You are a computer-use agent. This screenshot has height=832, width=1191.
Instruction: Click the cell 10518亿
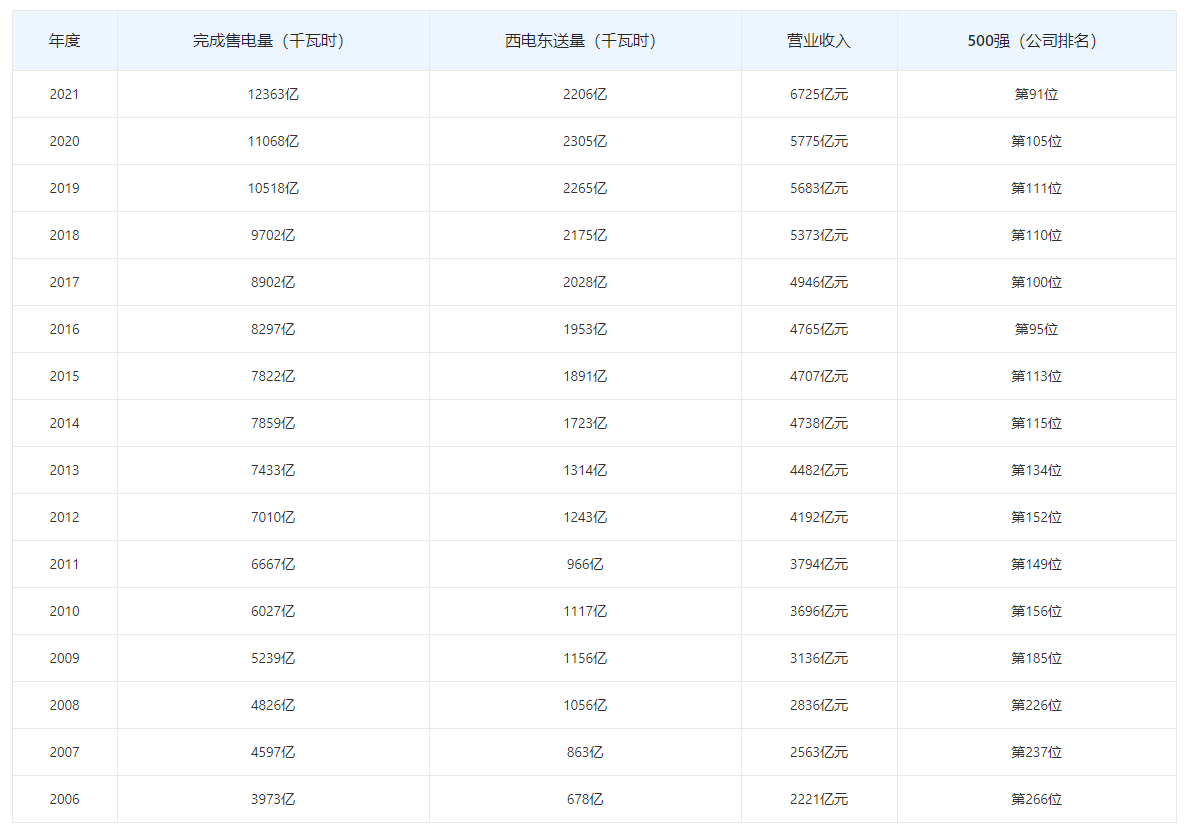click(273, 188)
